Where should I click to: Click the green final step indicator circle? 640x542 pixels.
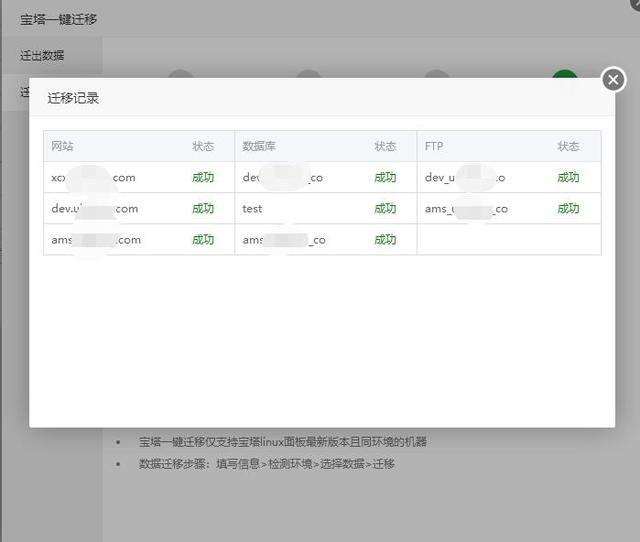pyautogui.click(x=564, y=74)
